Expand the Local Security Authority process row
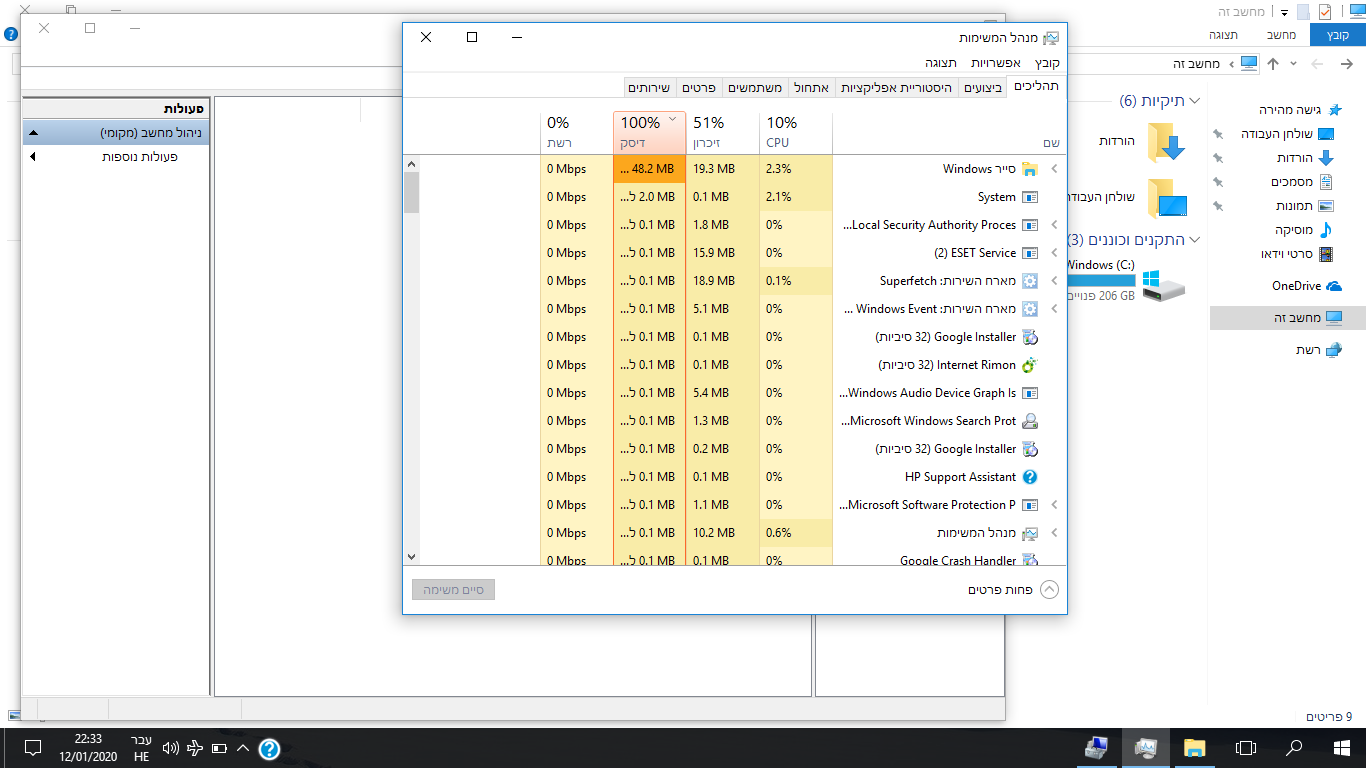 coord(1053,225)
